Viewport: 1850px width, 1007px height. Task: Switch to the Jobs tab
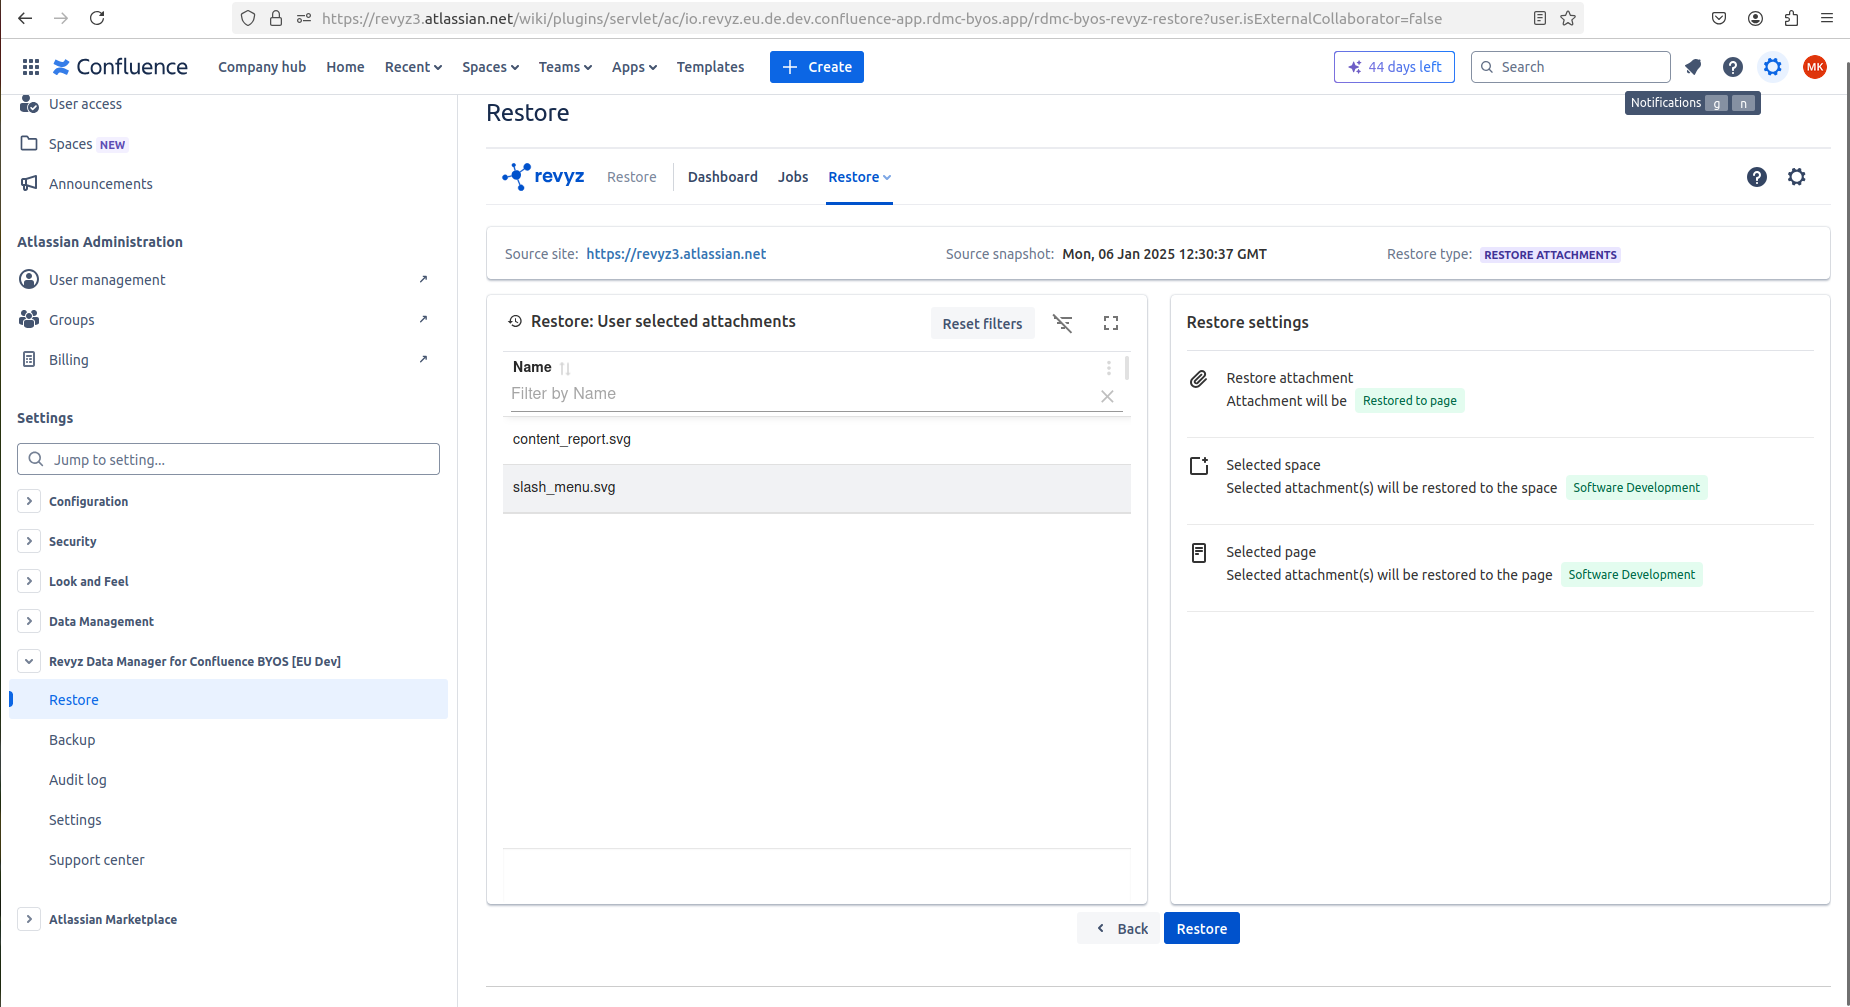pyautogui.click(x=793, y=177)
